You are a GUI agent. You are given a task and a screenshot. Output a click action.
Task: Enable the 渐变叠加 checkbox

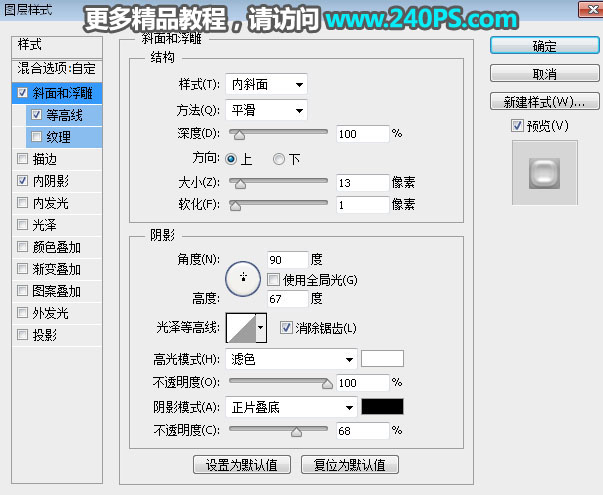(x=22, y=268)
